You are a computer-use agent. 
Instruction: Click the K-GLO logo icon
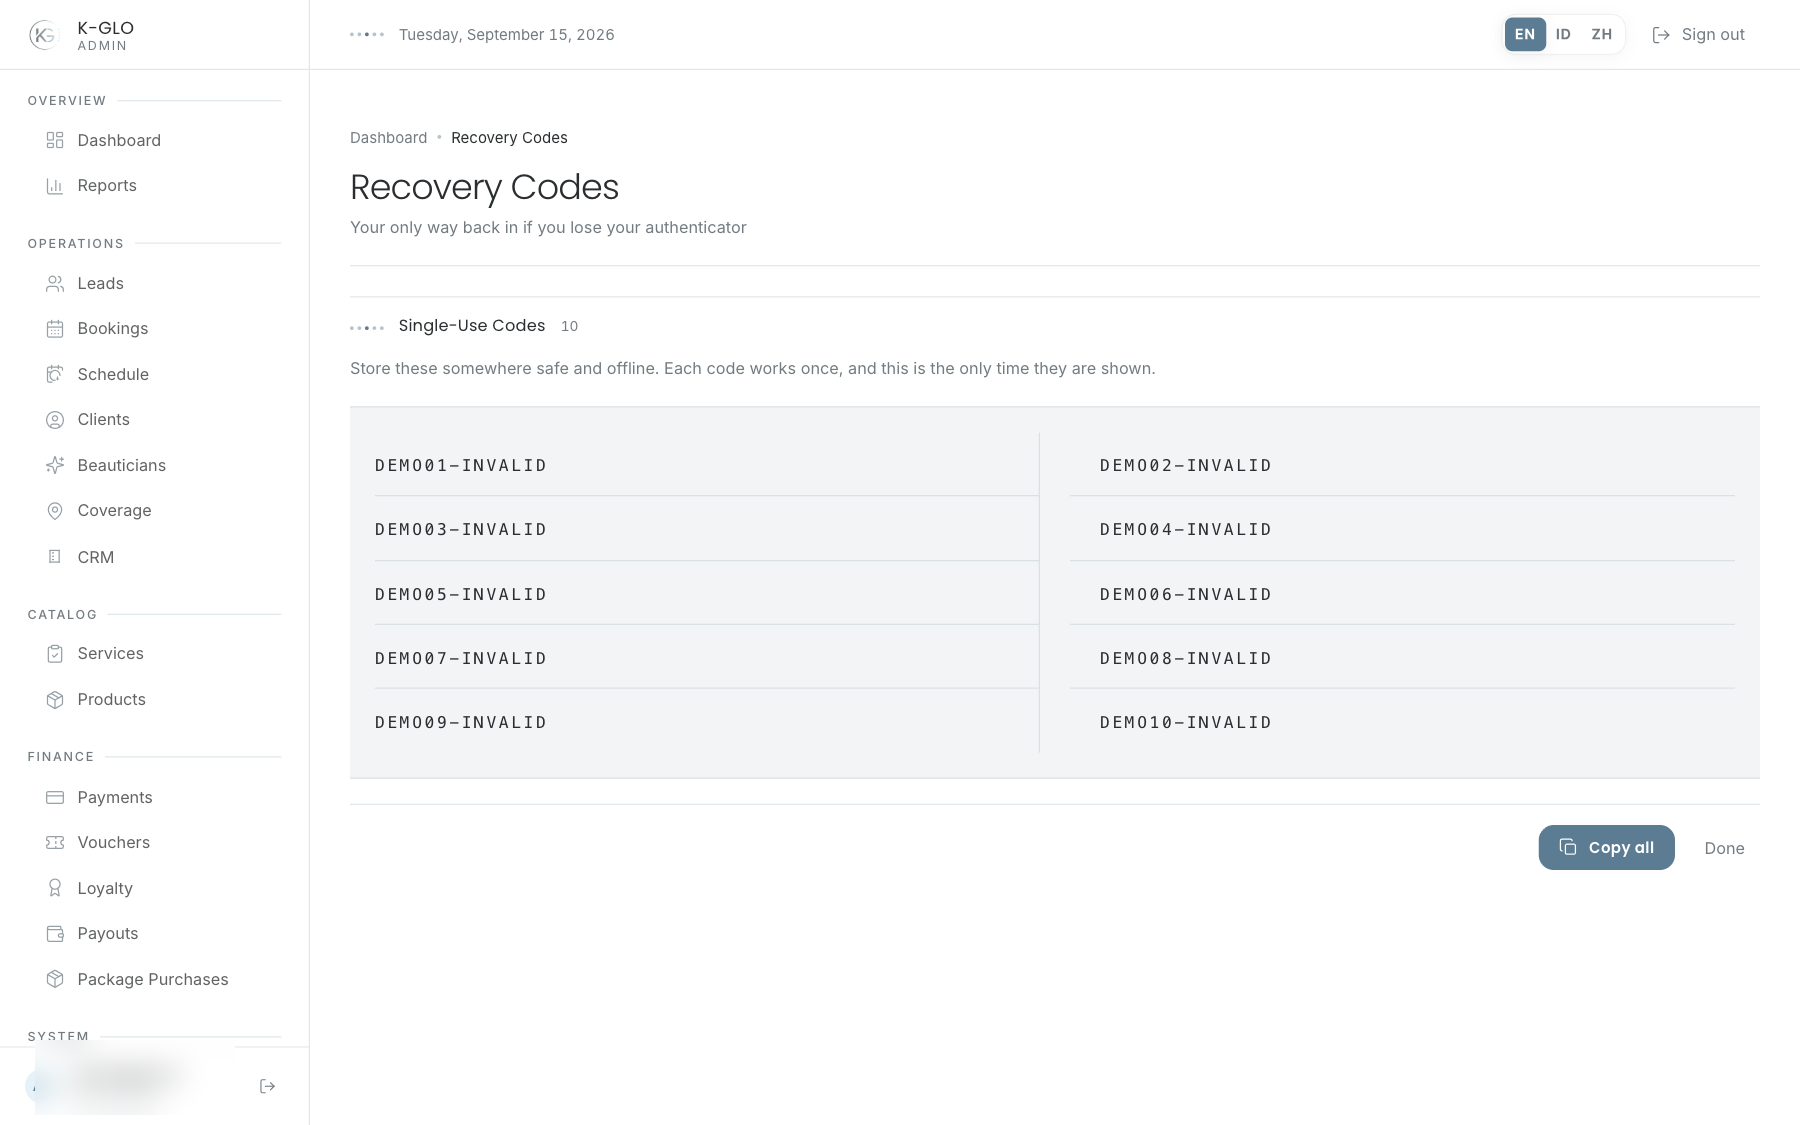[x=44, y=35]
